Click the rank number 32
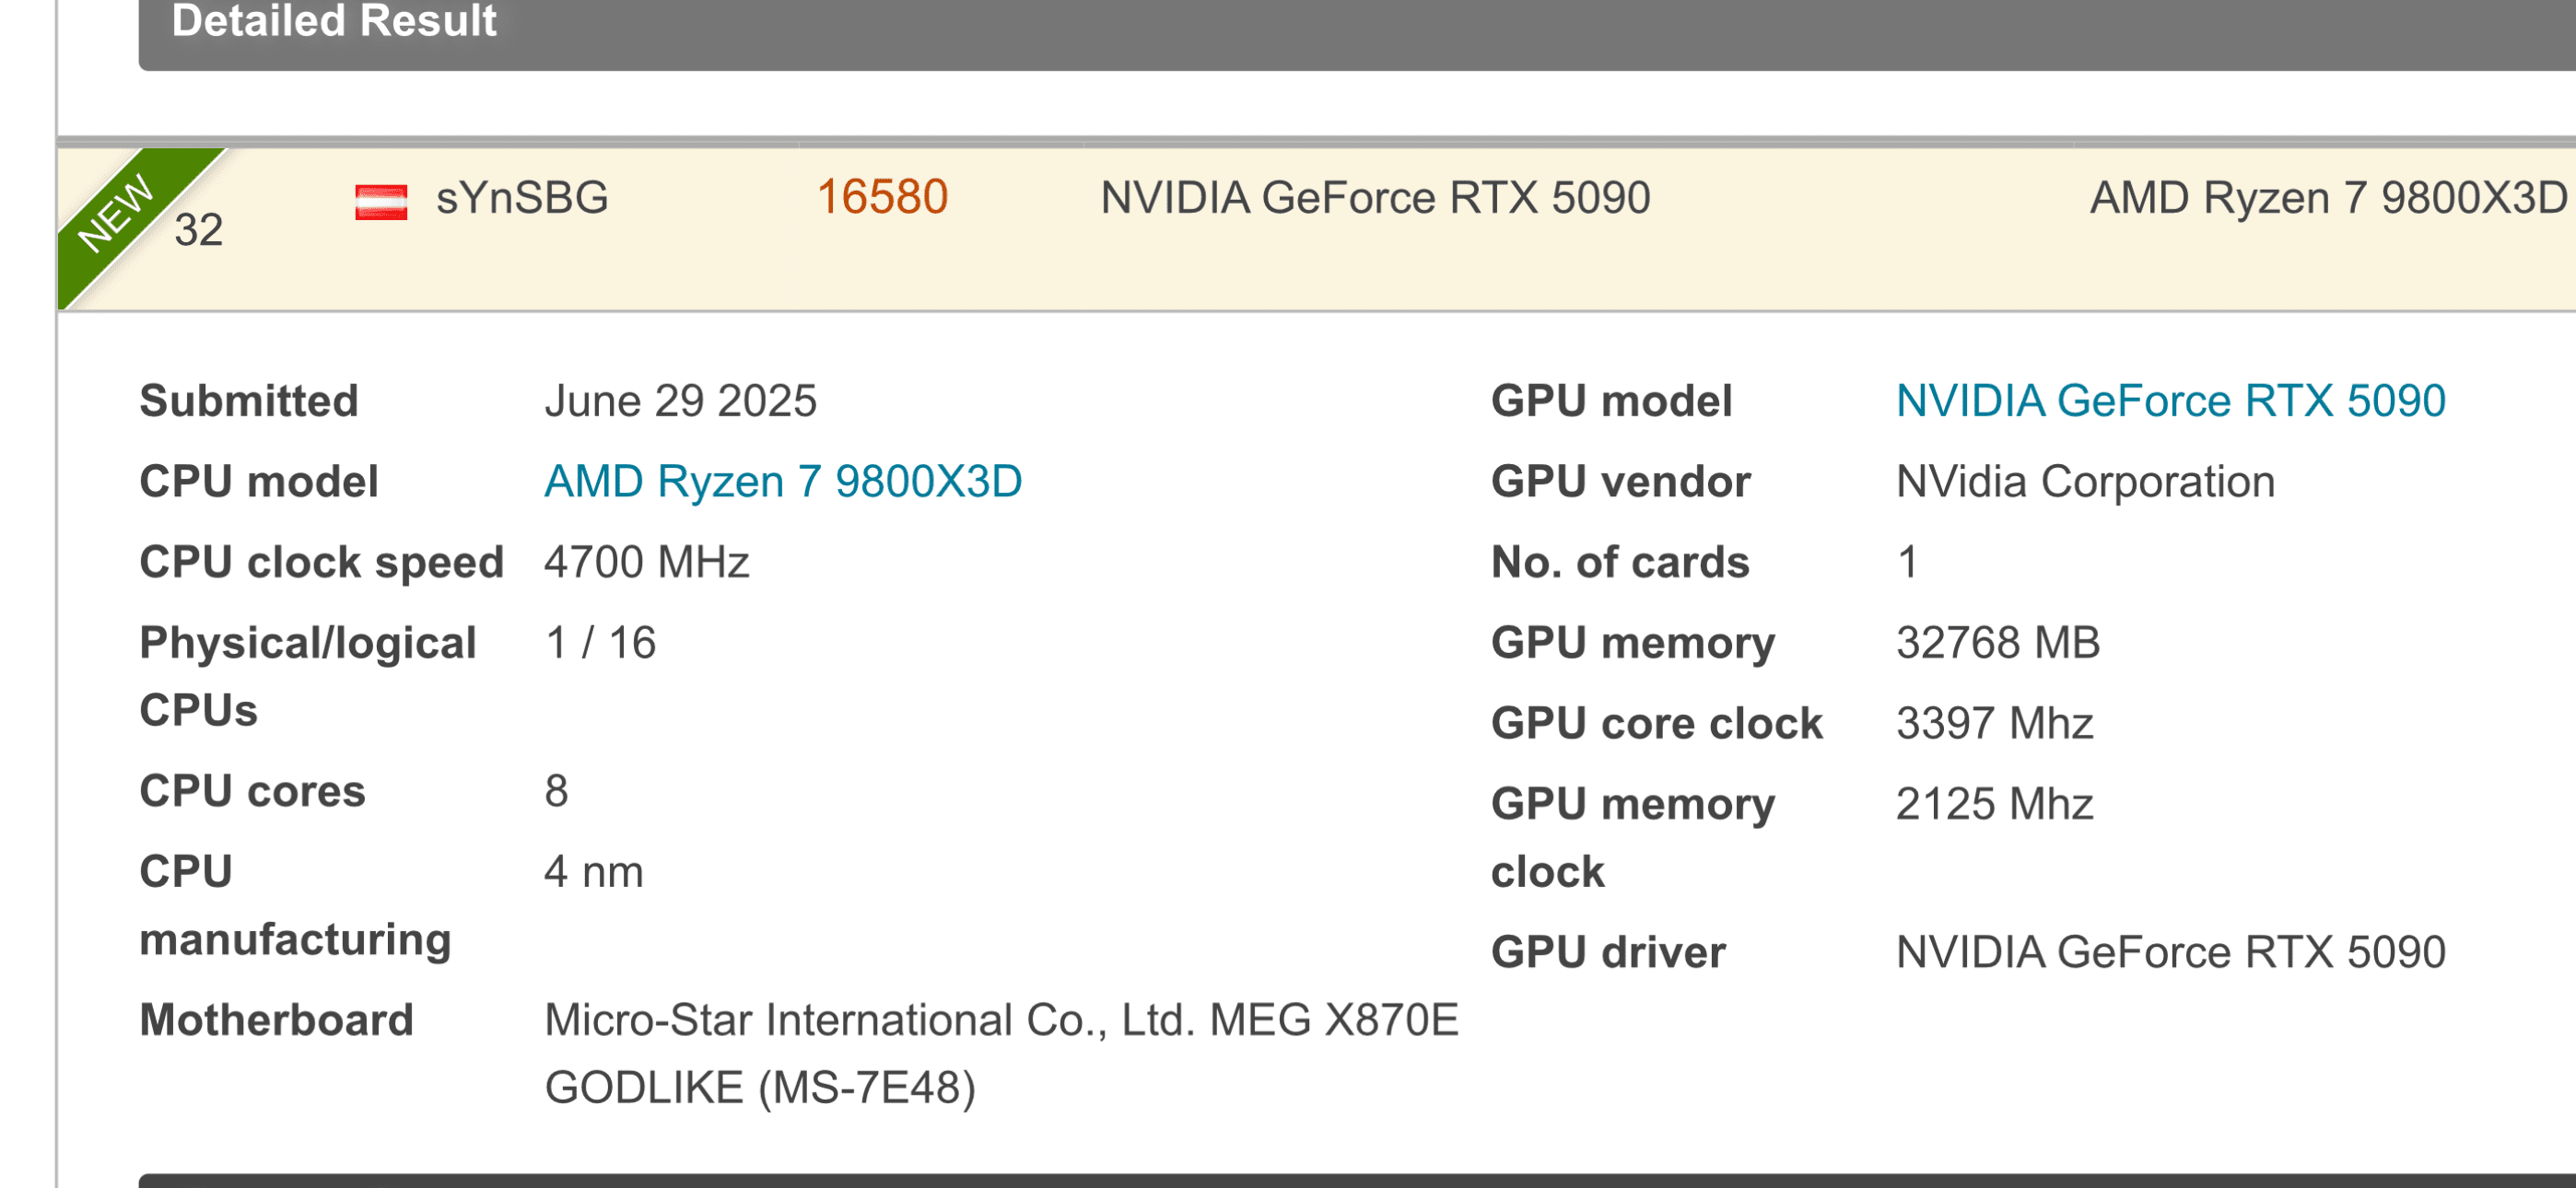 (x=198, y=230)
